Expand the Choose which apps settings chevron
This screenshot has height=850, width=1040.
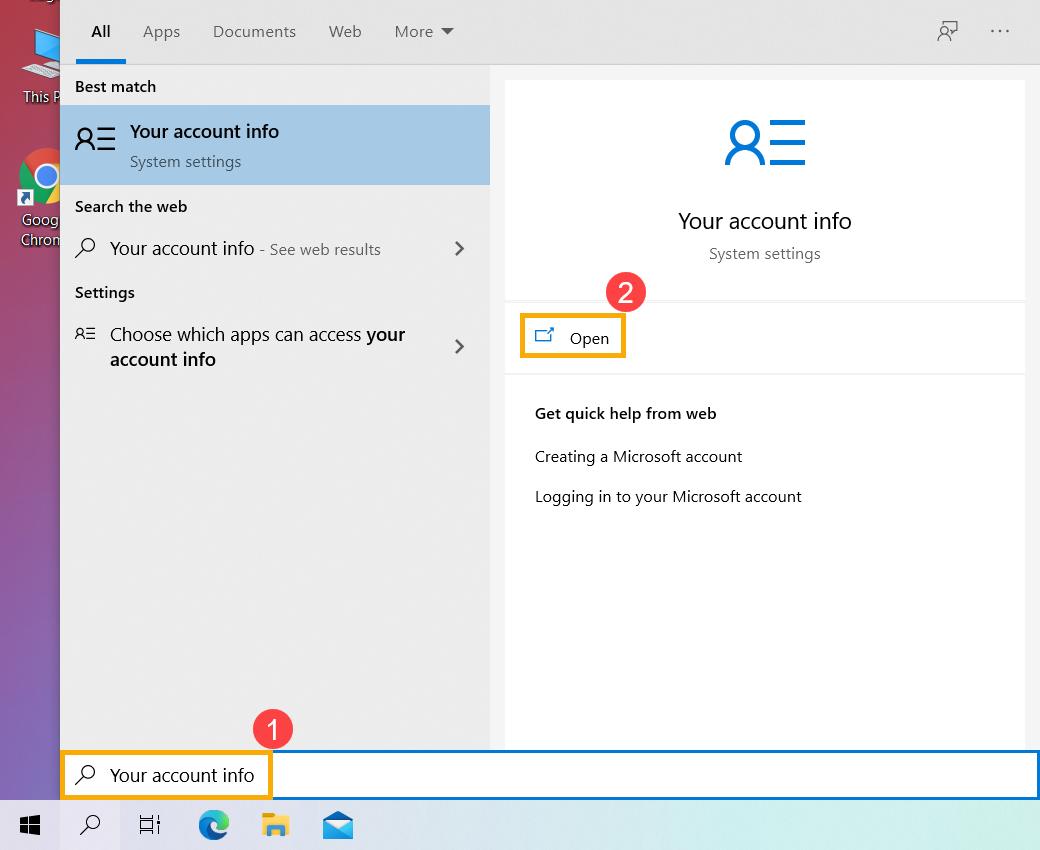(459, 346)
